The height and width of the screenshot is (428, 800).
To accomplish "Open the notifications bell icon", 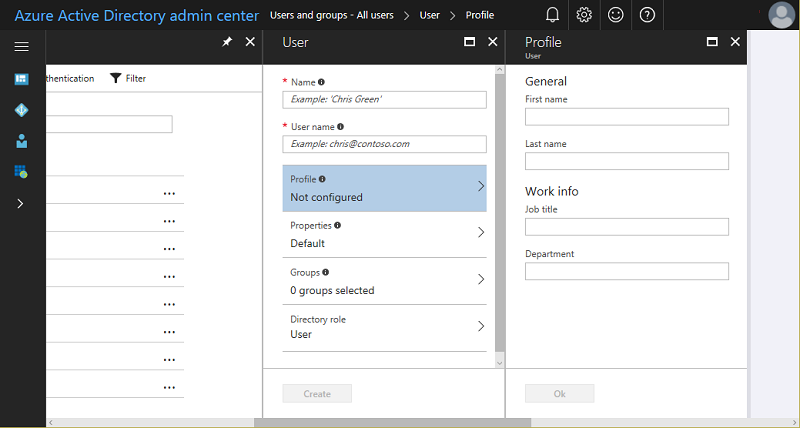I will click(x=552, y=15).
